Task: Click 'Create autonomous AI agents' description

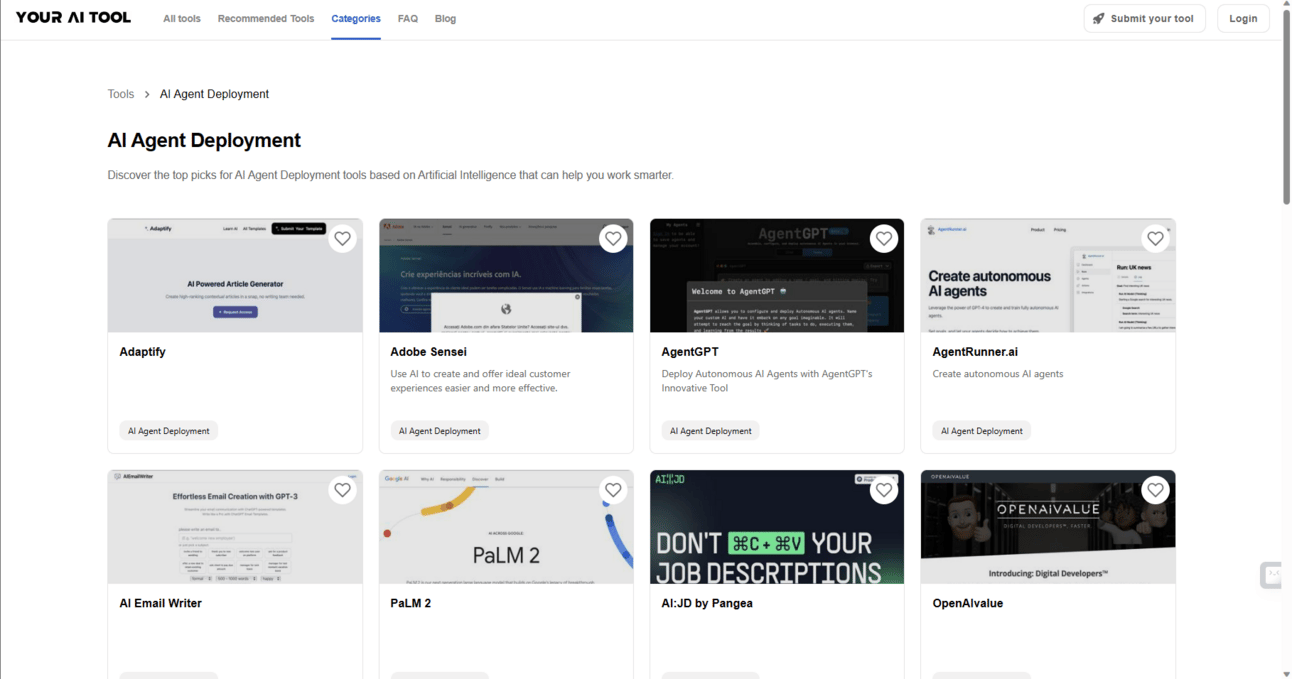Action: pyautogui.click(x=998, y=374)
